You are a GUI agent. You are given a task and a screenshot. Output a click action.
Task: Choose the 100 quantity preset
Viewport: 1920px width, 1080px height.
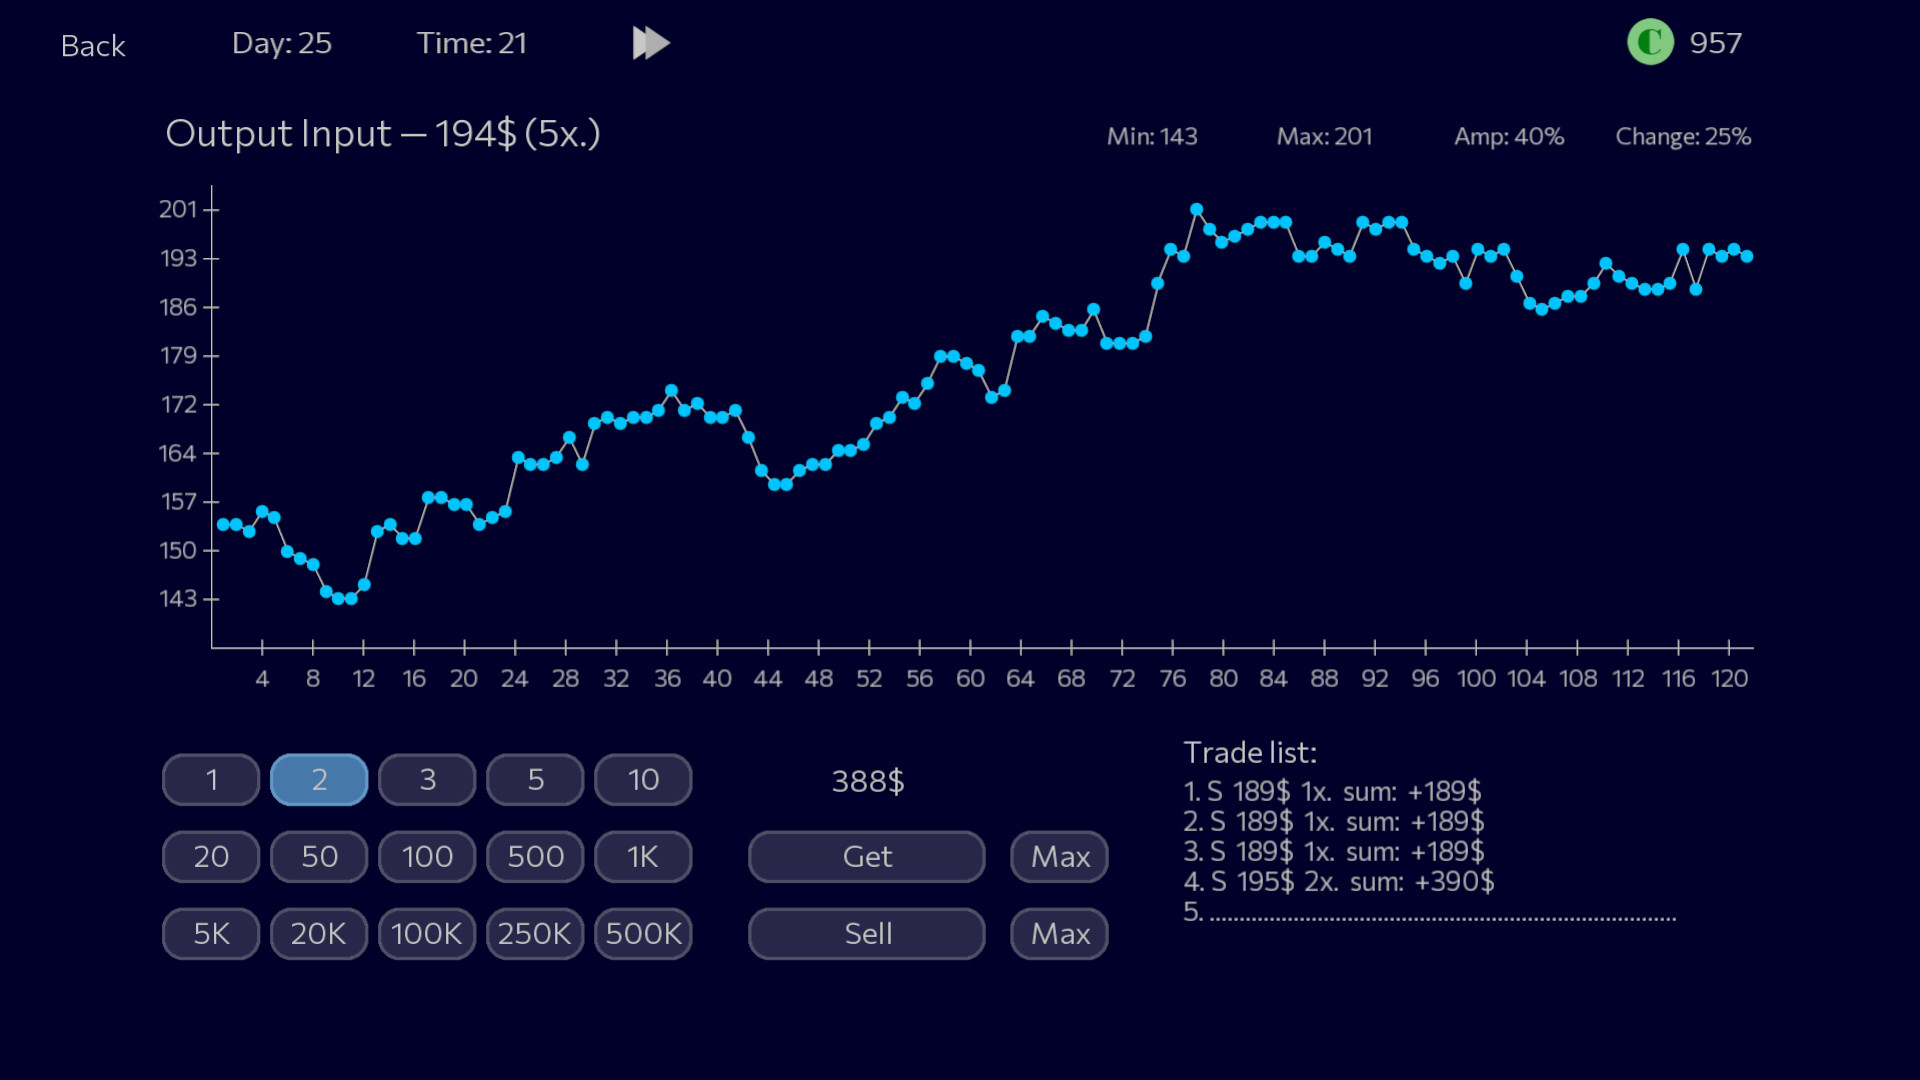coord(427,856)
